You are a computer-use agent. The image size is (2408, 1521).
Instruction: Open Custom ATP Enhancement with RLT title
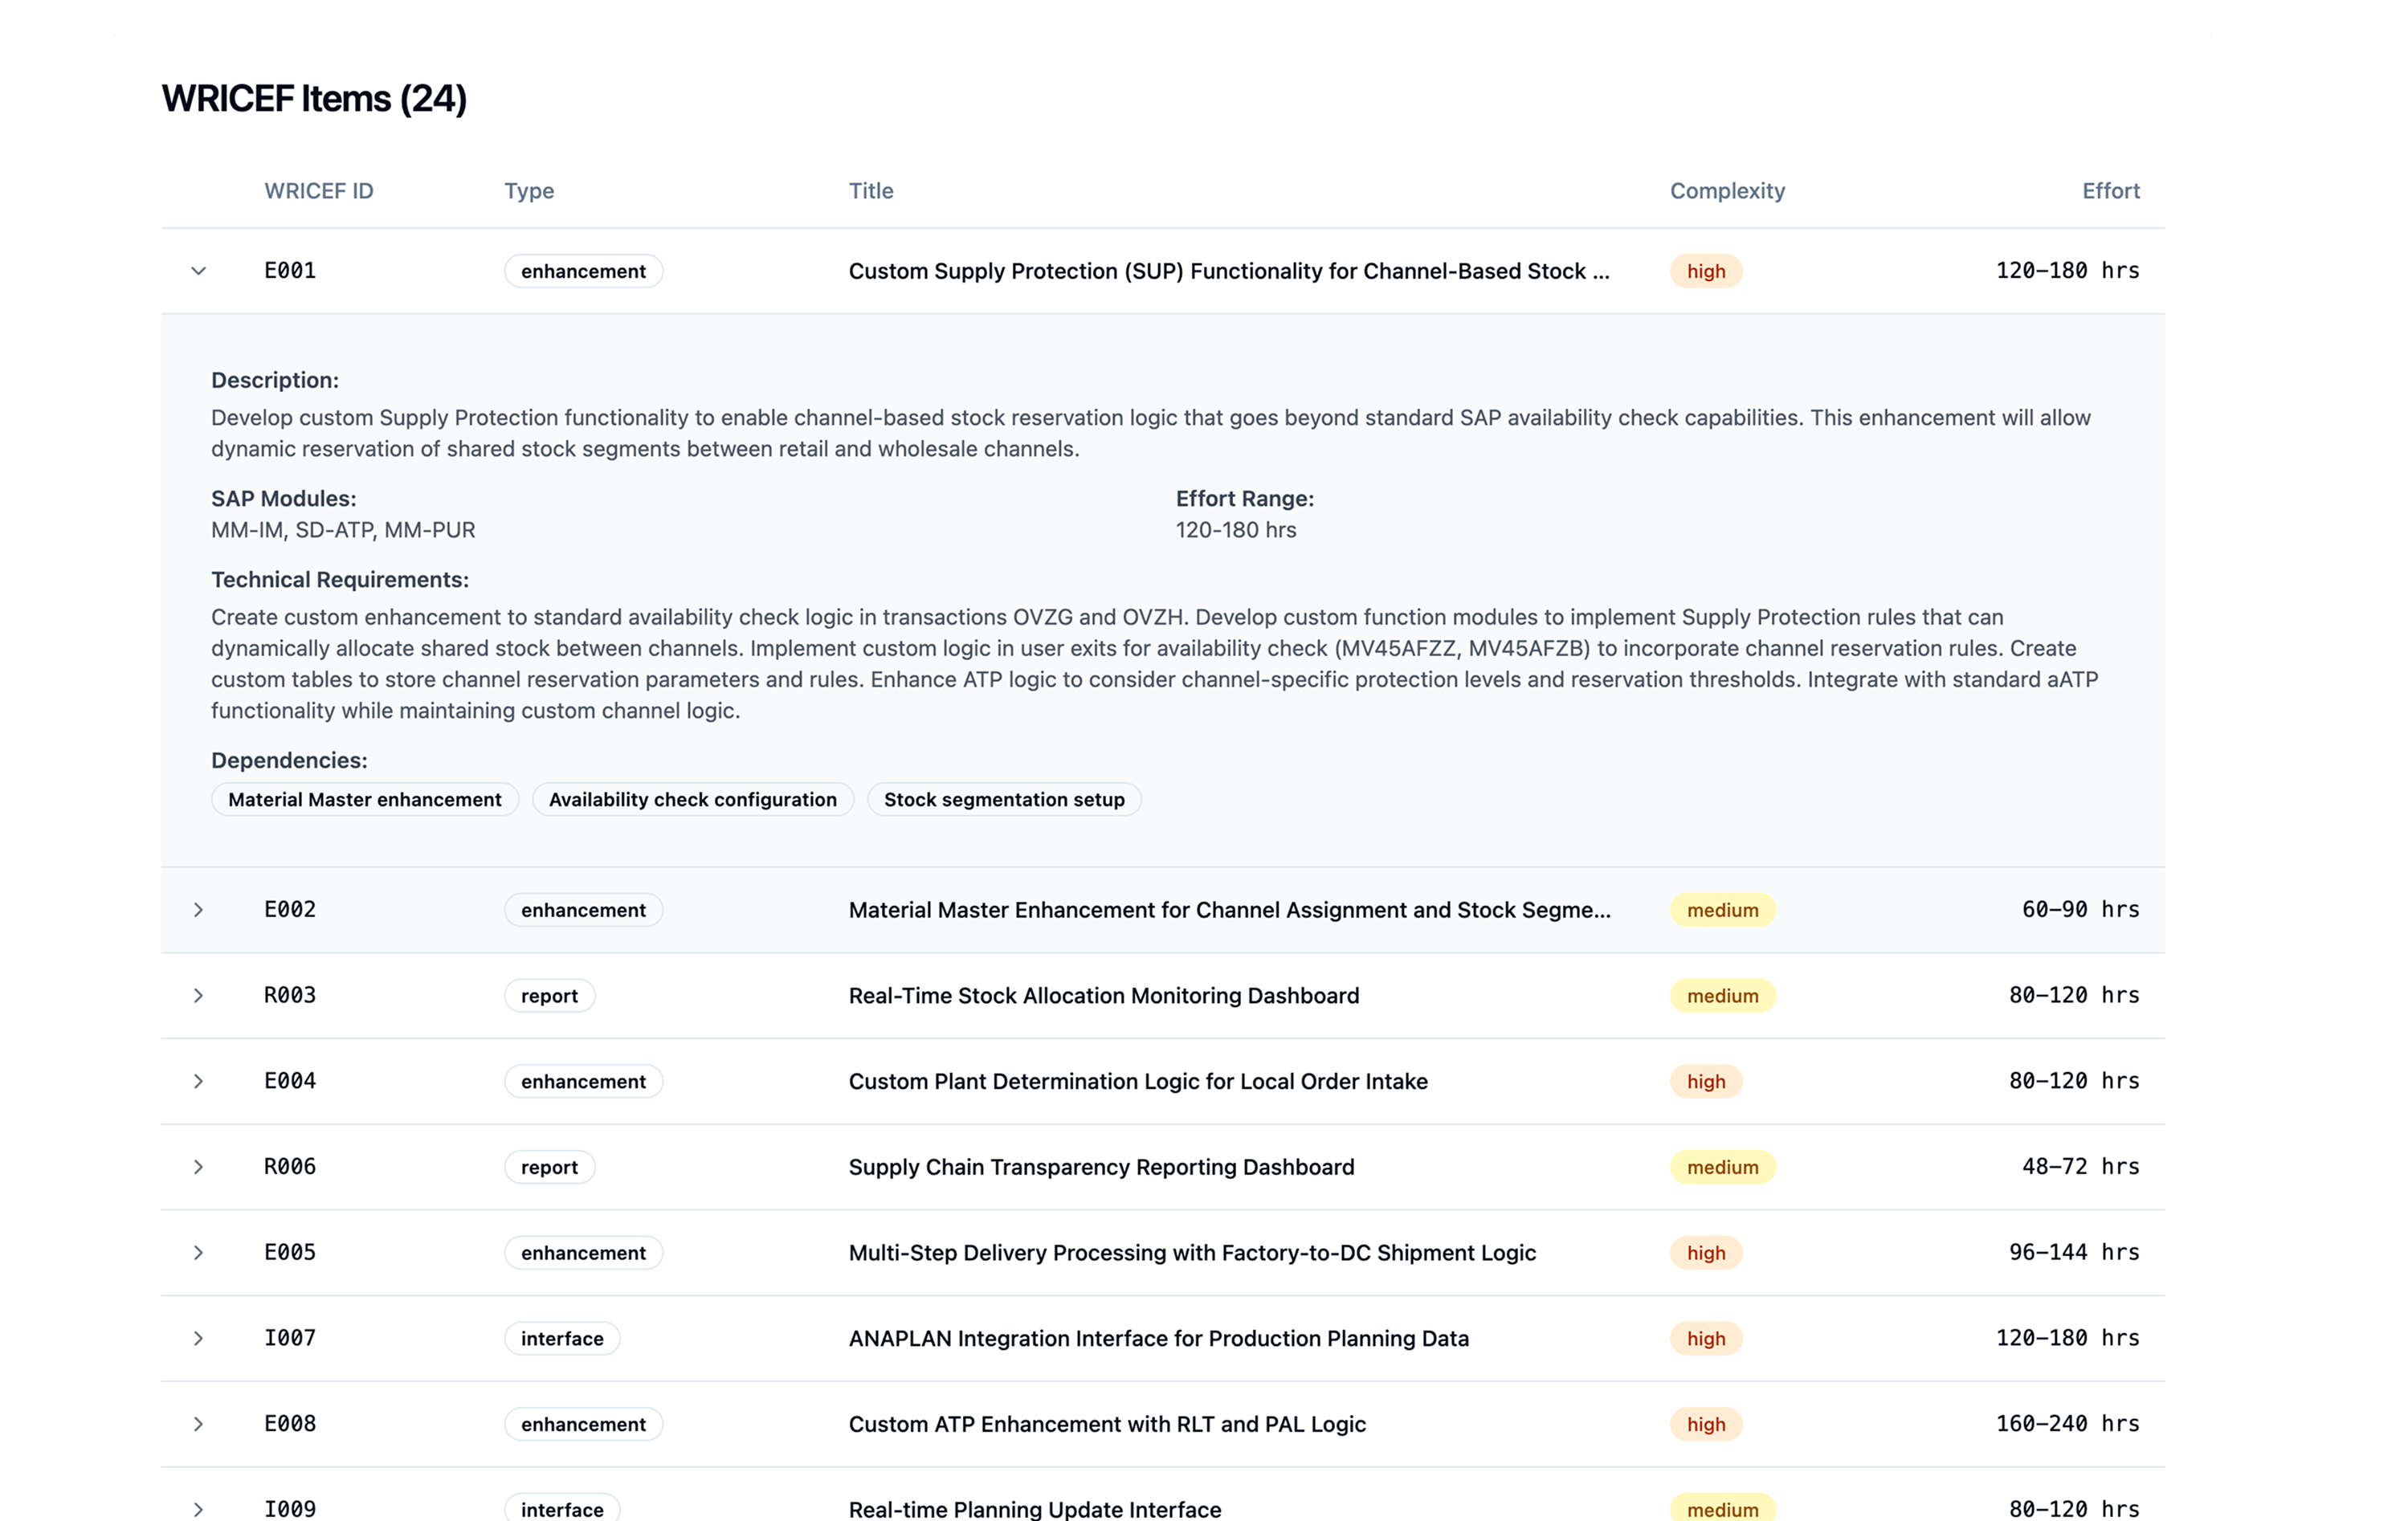pos(1107,1424)
